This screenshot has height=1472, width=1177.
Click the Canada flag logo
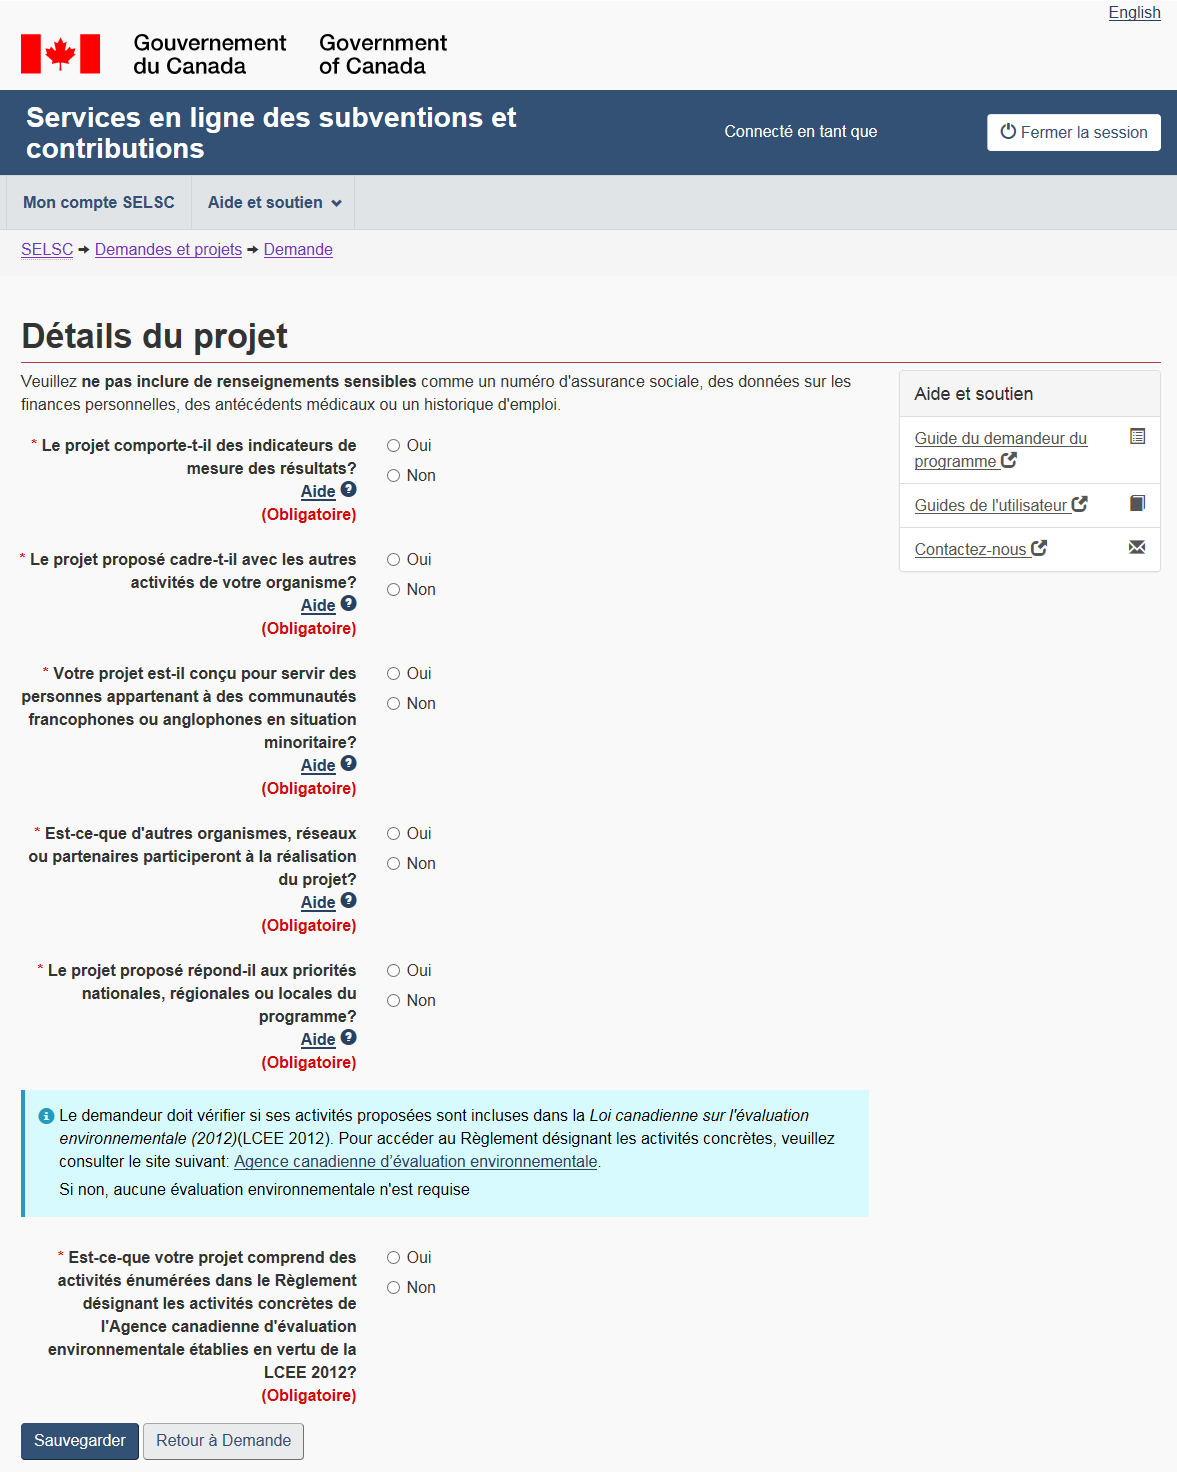(x=60, y=54)
